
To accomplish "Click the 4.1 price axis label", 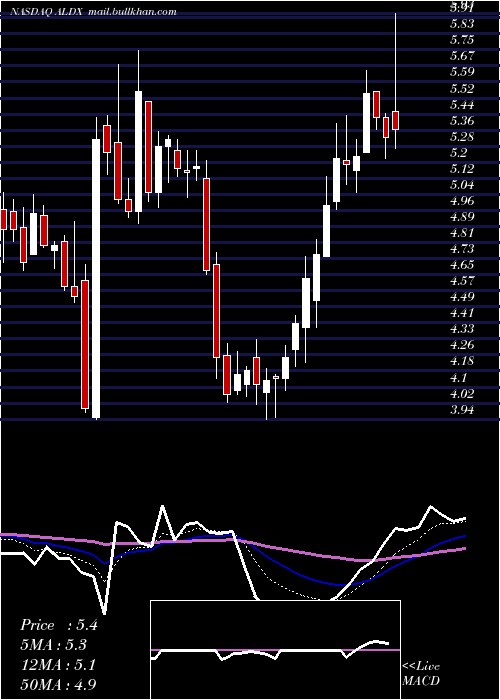I will pyautogui.click(x=458, y=379).
